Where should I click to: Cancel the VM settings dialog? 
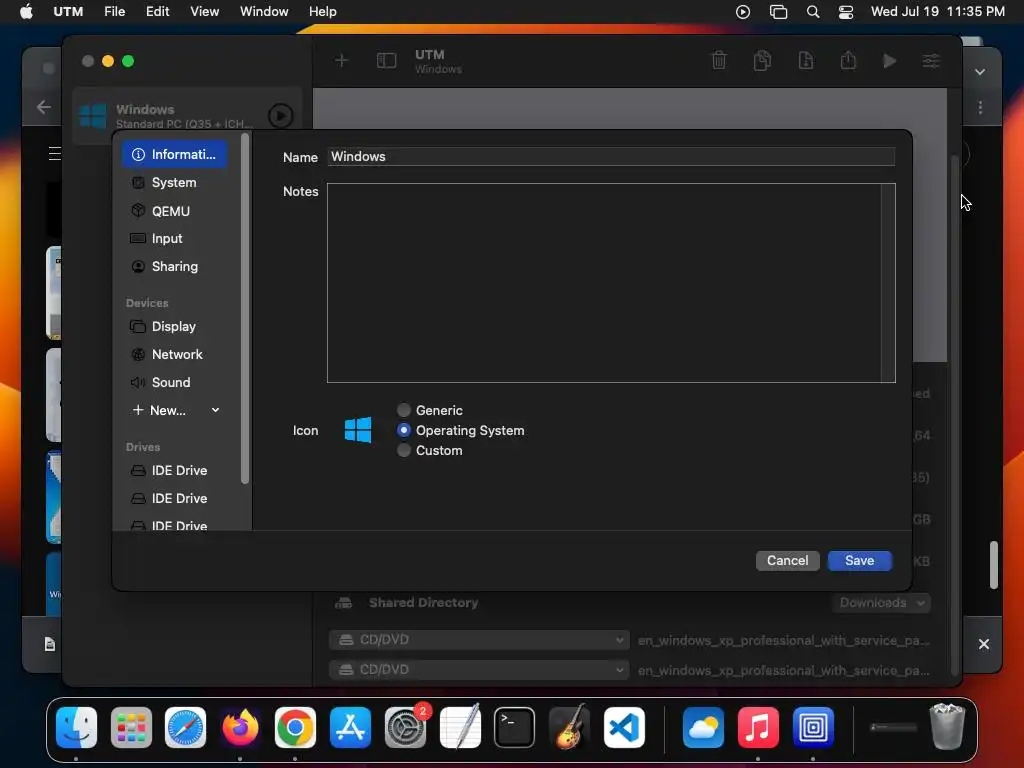[788, 561]
